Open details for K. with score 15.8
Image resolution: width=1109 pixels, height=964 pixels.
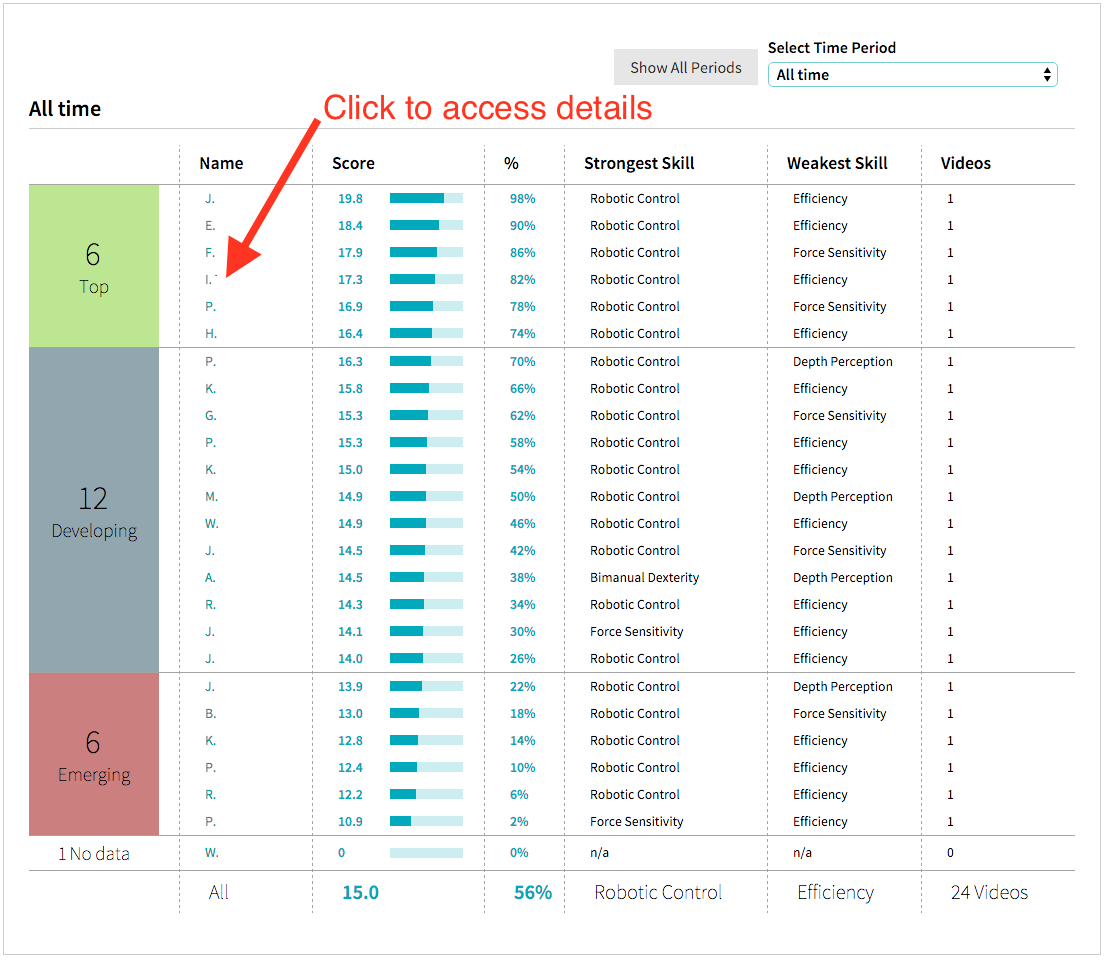click(x=211, y=389)
